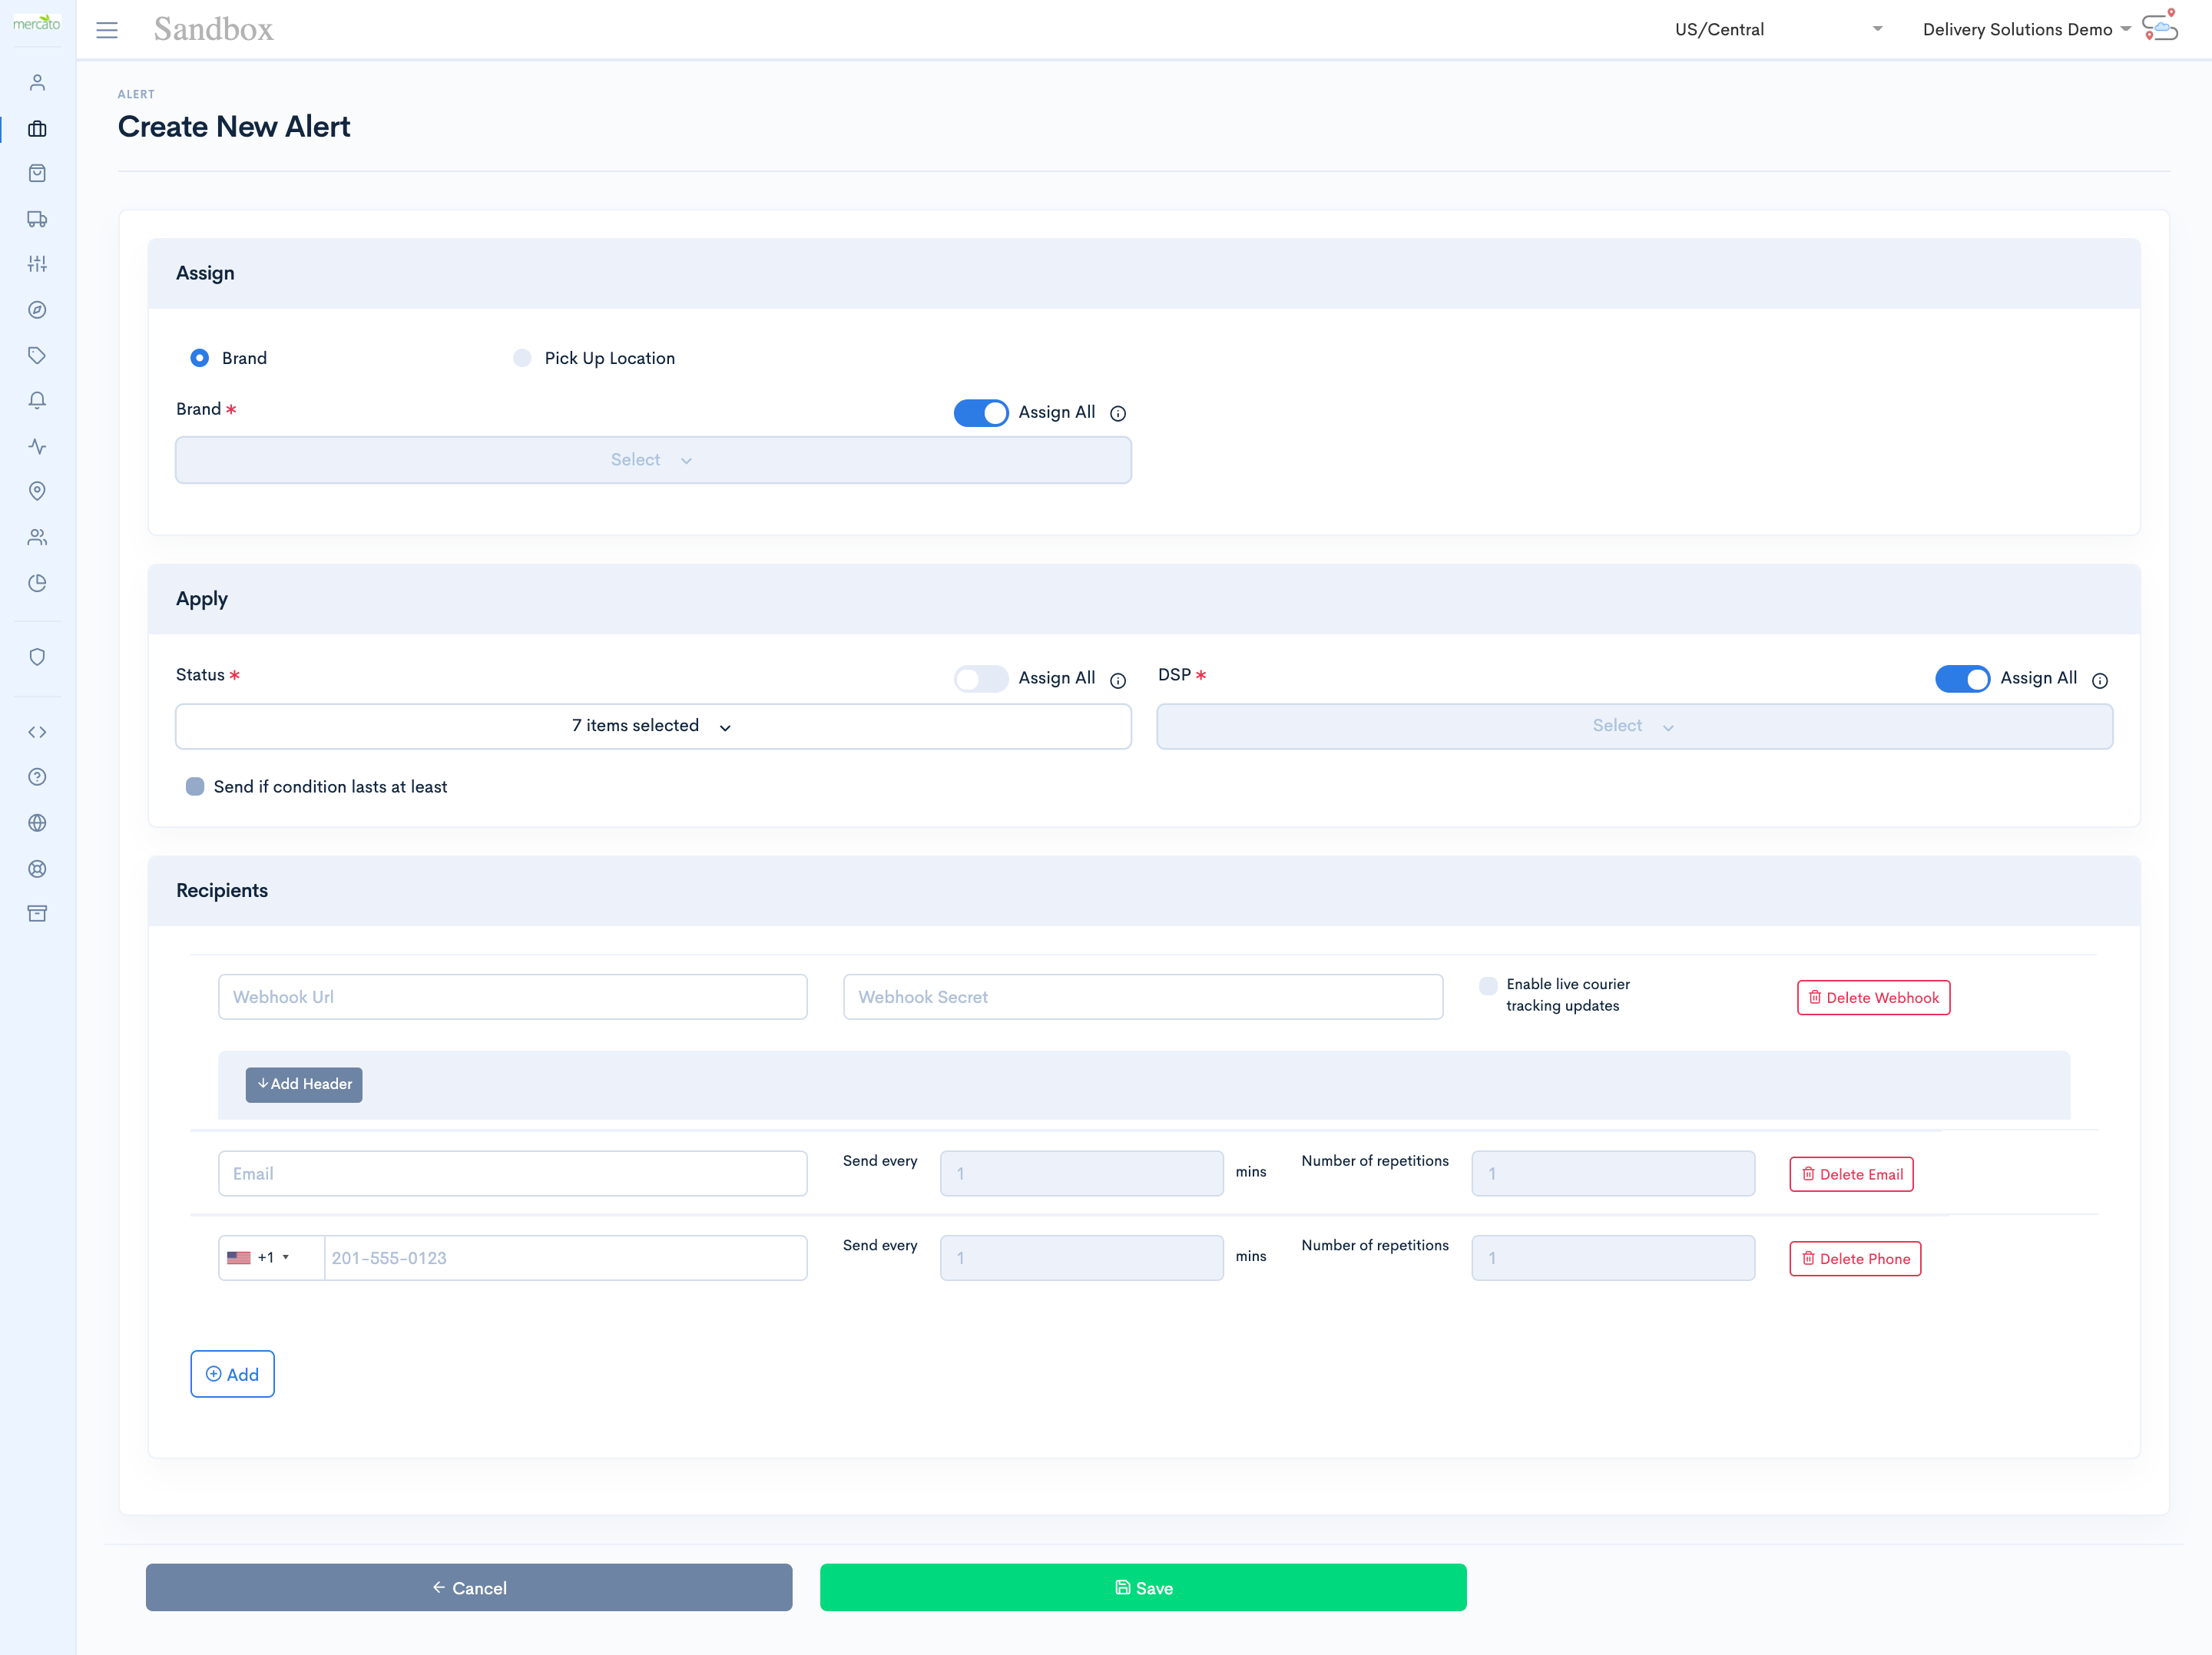Focus the Webhook Secret field
This screenshot has width=2212, height=1655.
pyautogui.click(x=1143, y=997)
